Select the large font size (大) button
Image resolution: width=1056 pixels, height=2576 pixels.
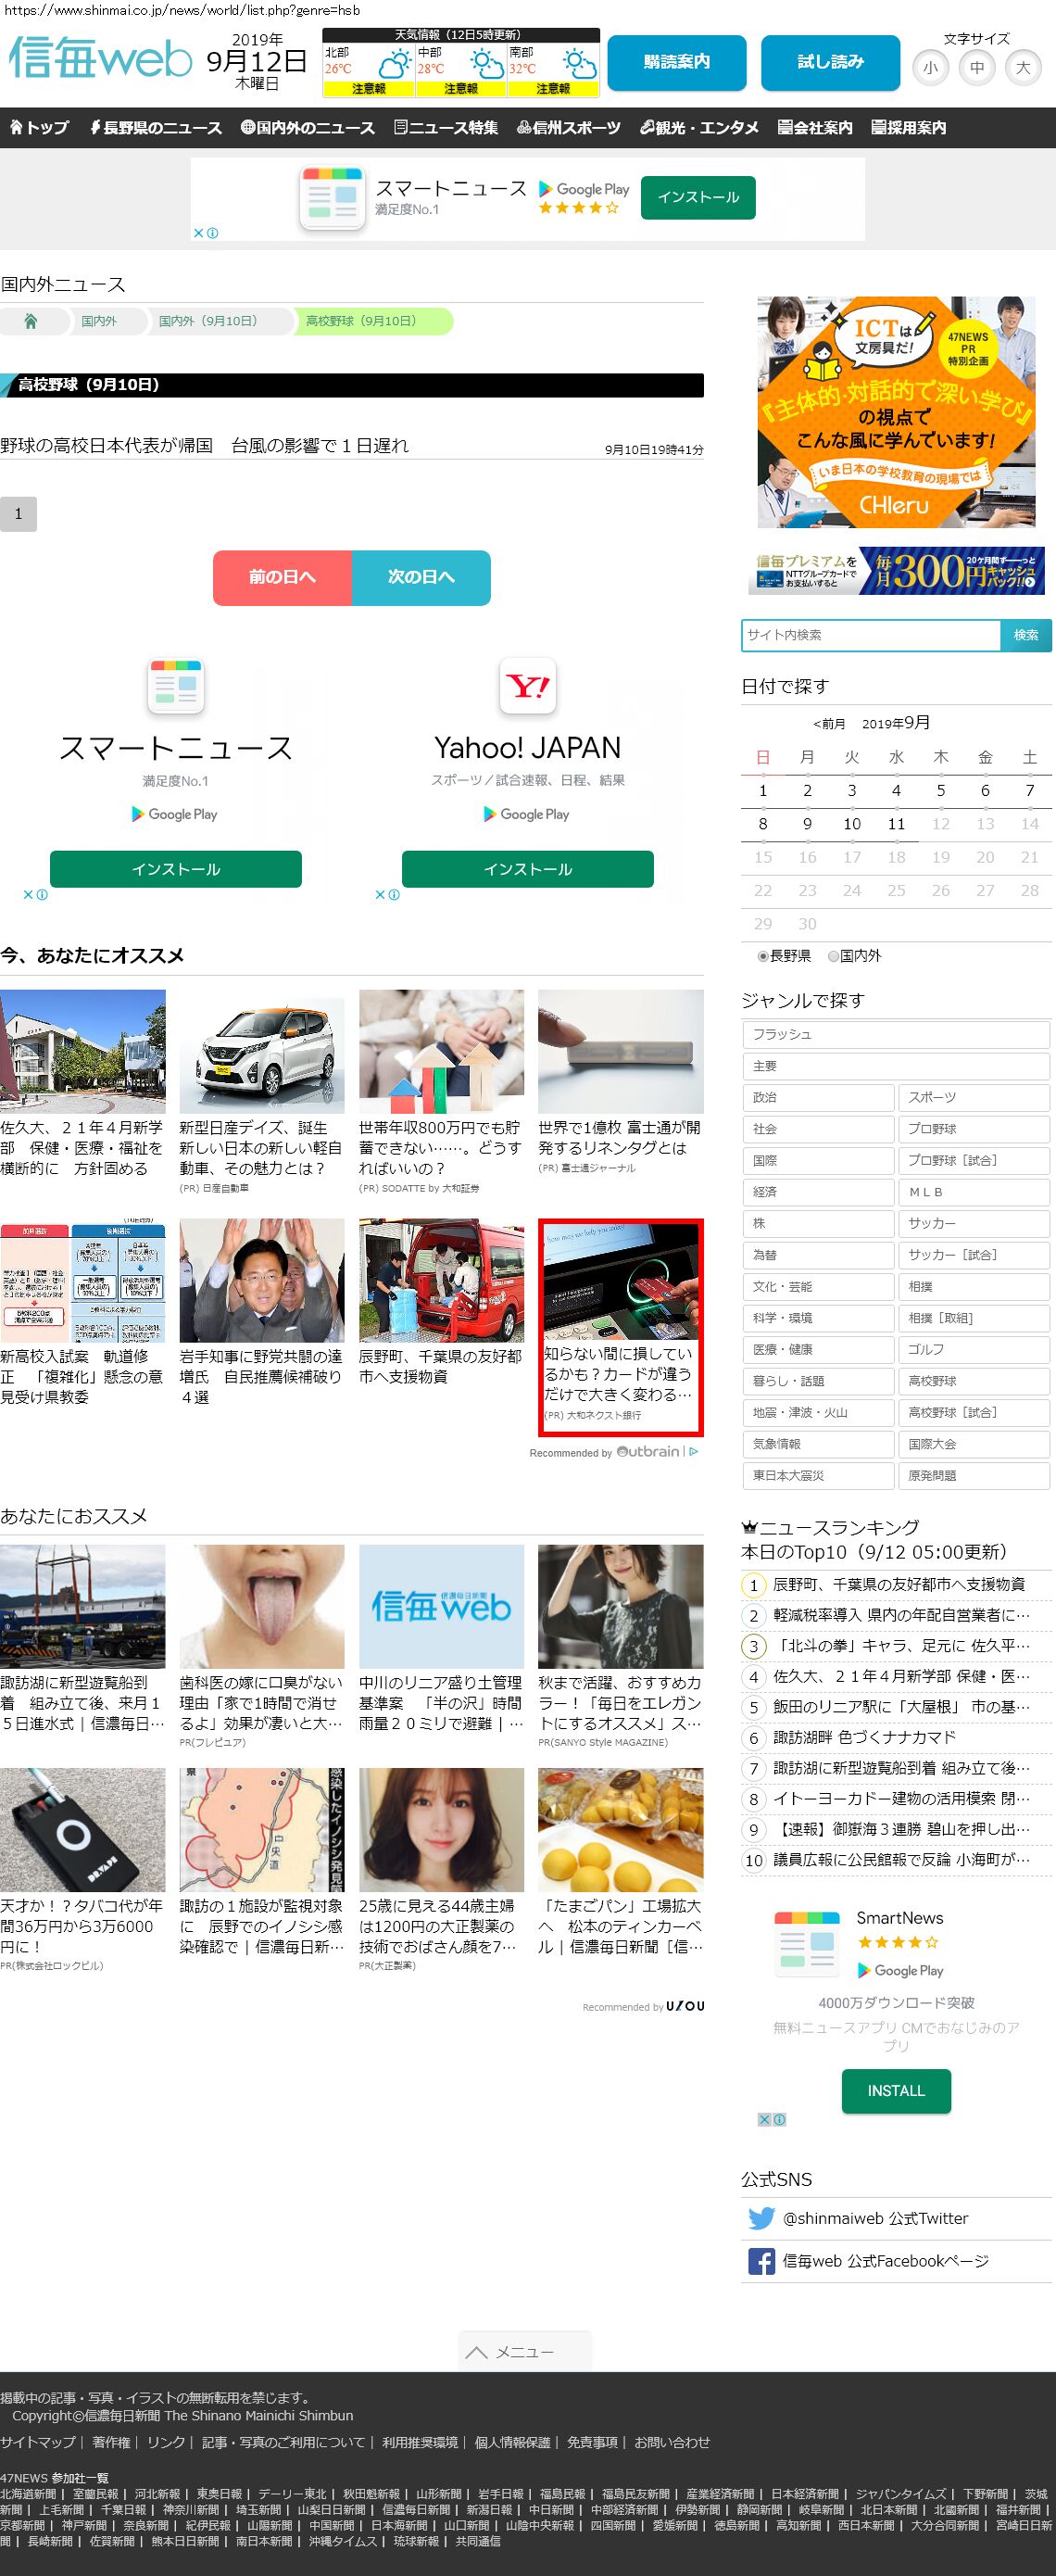(x=1022, y=68)
